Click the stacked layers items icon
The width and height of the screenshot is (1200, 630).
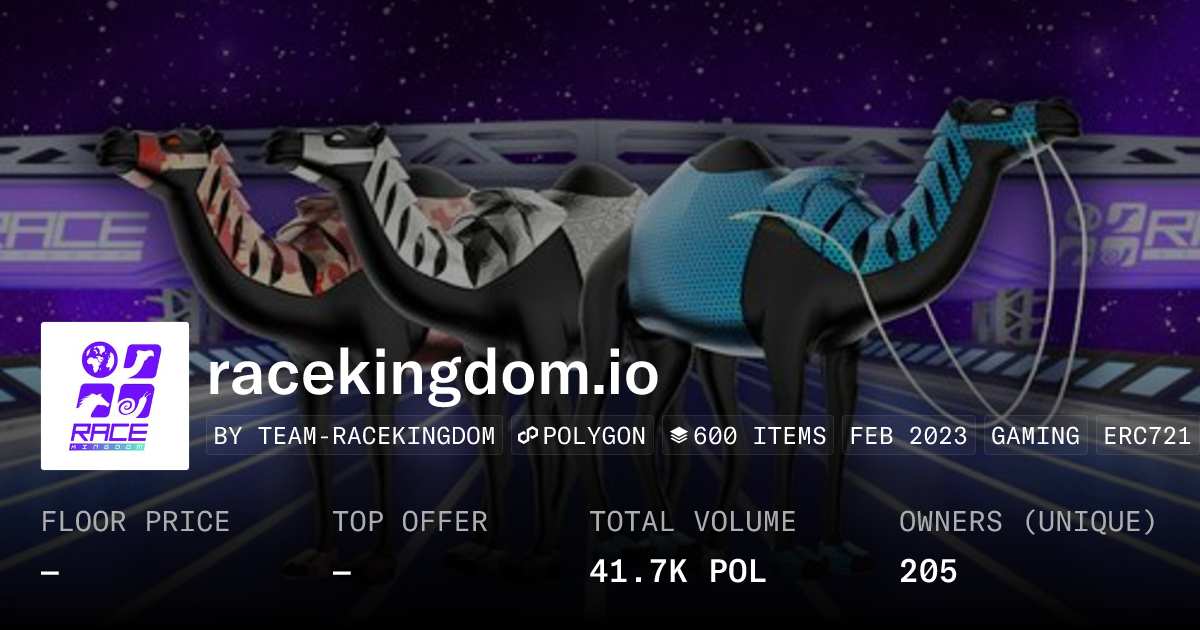(x=679, y=436)
